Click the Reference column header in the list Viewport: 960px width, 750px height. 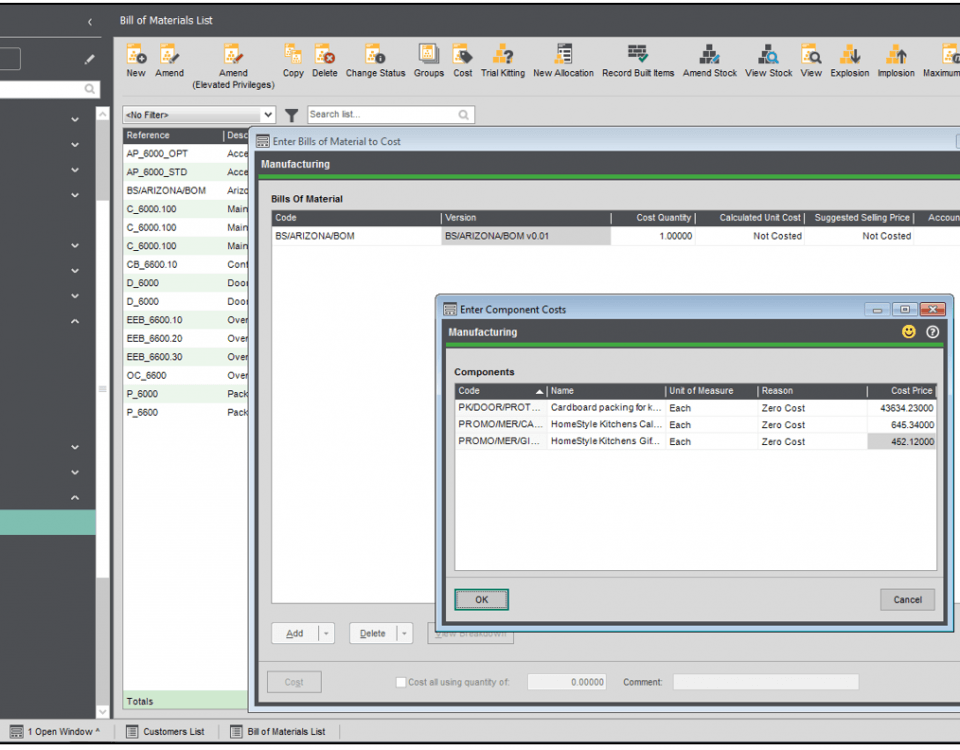click(x=173, y=135)
